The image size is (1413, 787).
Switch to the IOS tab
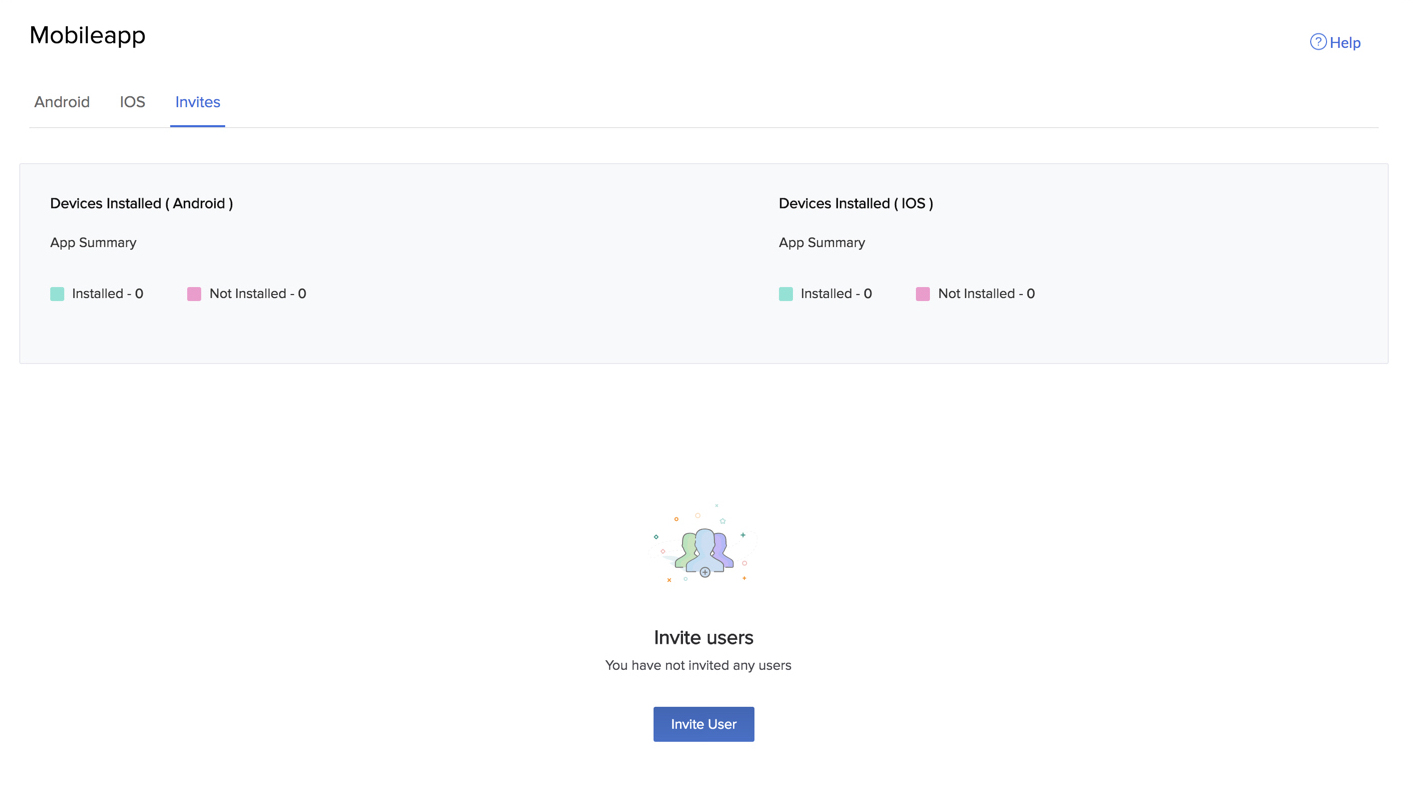point(132,102)
